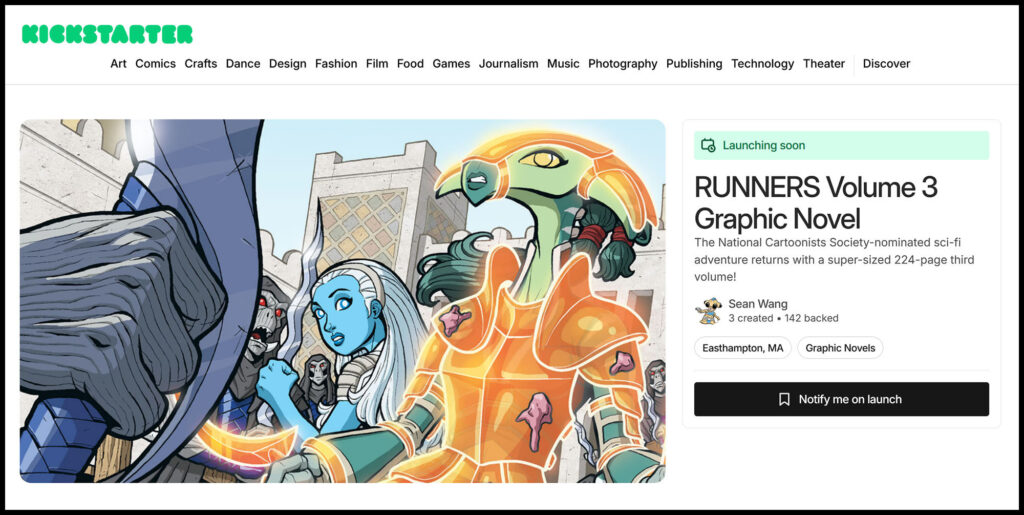Click Notify me on launch button
This screenshot has width=1024, height=515.
click(x=841, y=399)
